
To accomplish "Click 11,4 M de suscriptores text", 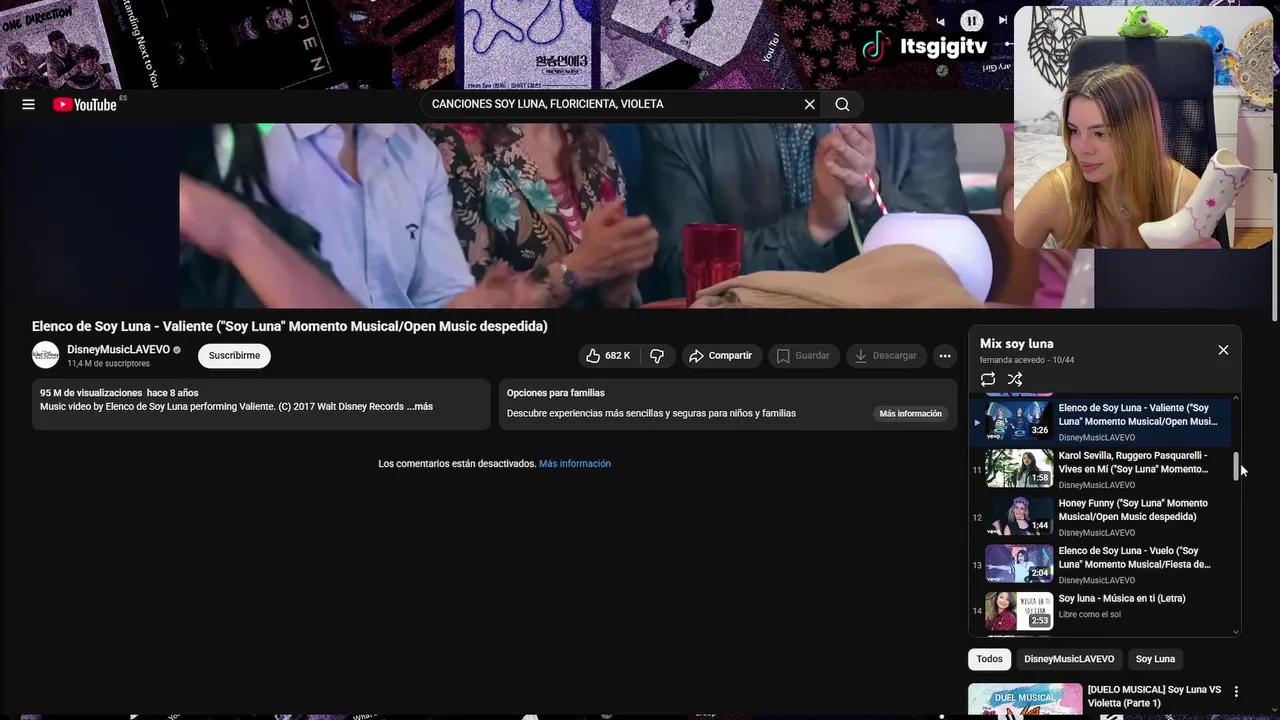I will [108, 364].
